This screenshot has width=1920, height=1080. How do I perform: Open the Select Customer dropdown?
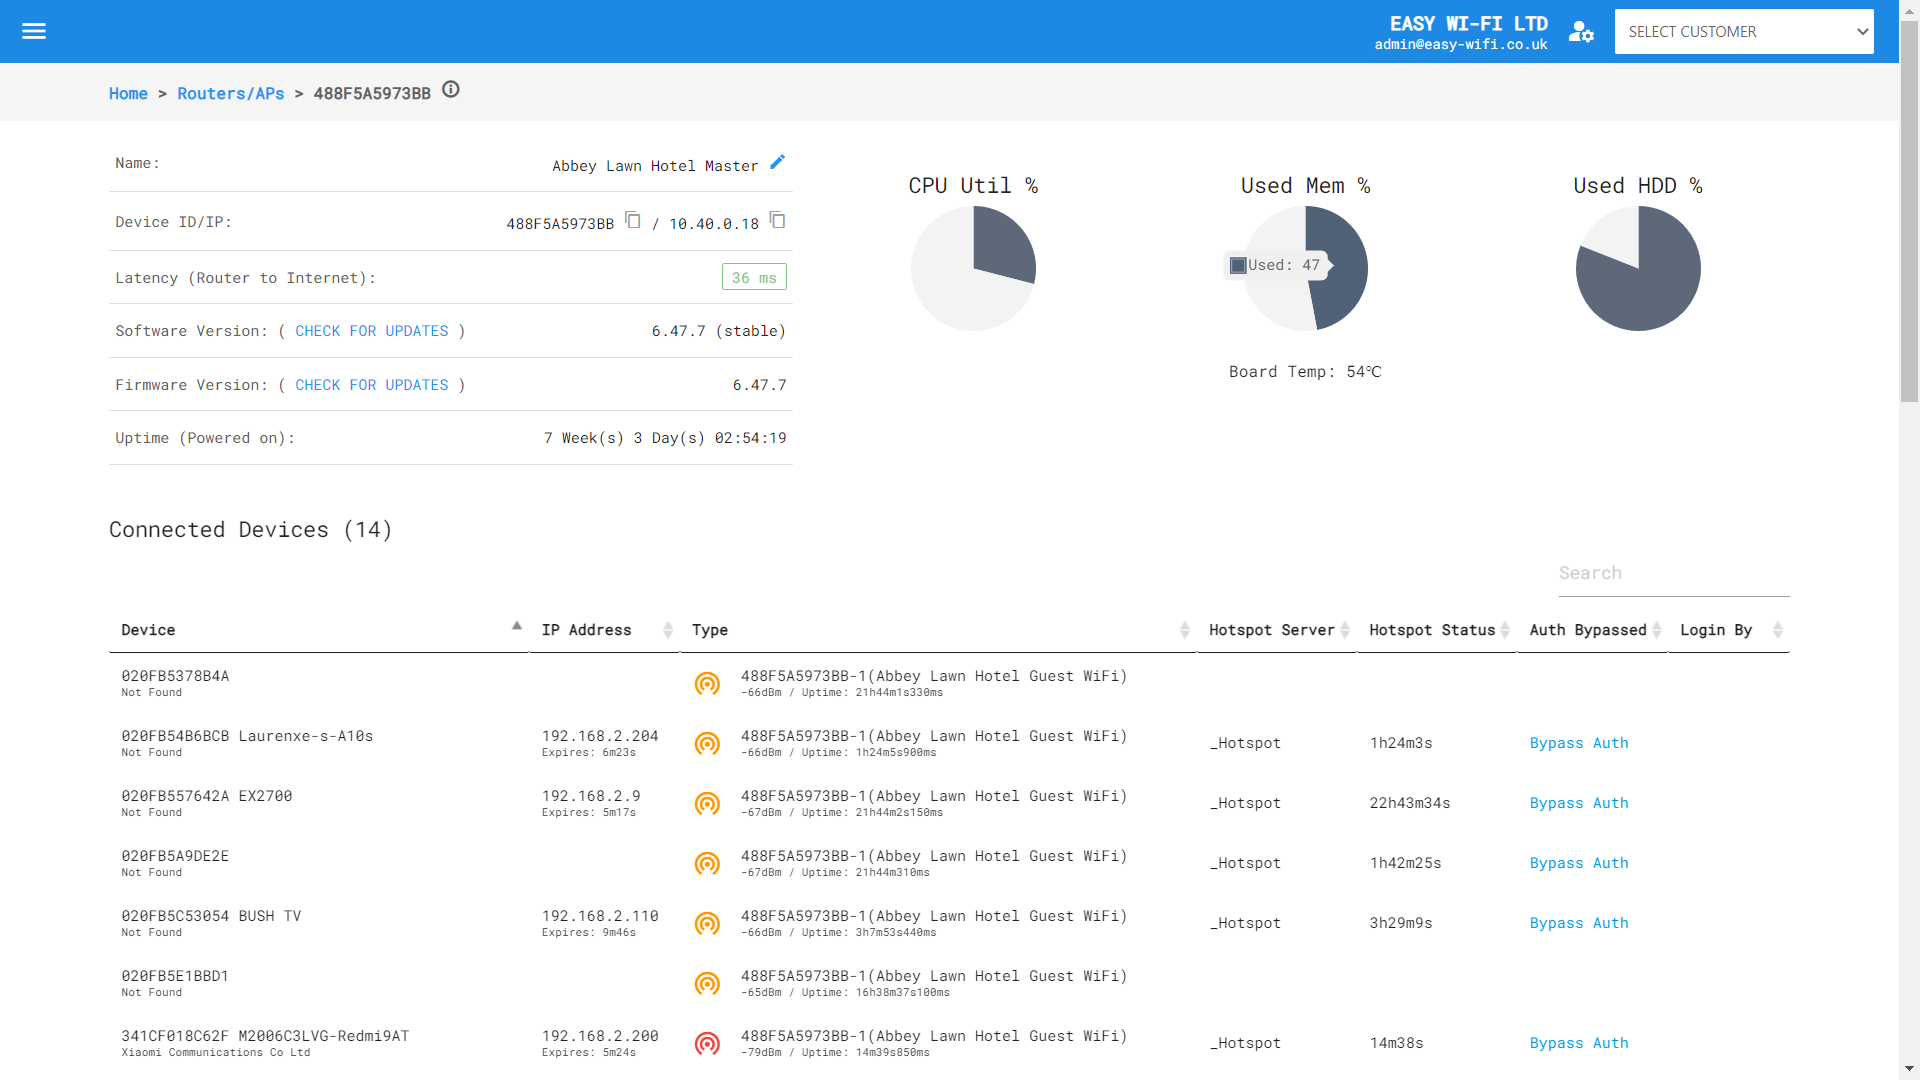pos(1743,32)
